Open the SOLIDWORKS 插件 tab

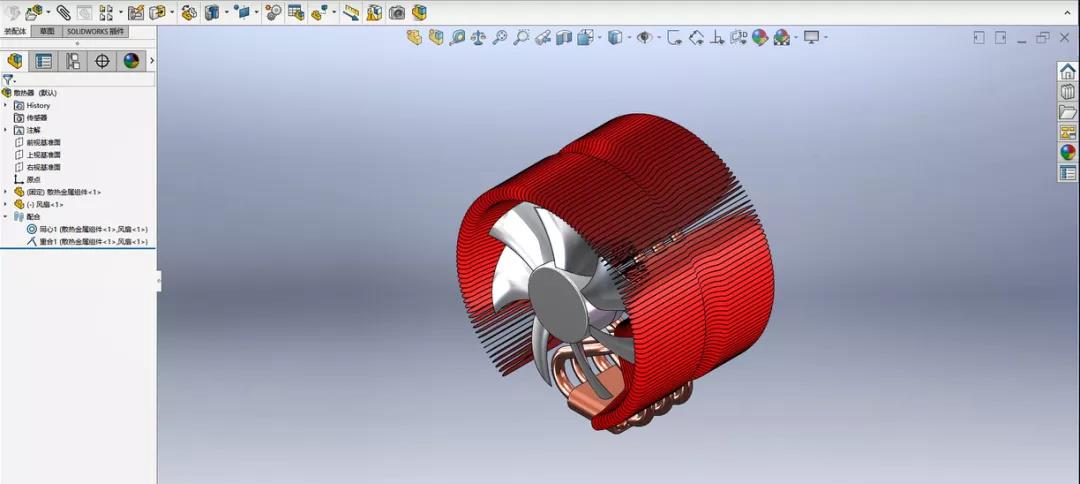[x=94, y=31]
